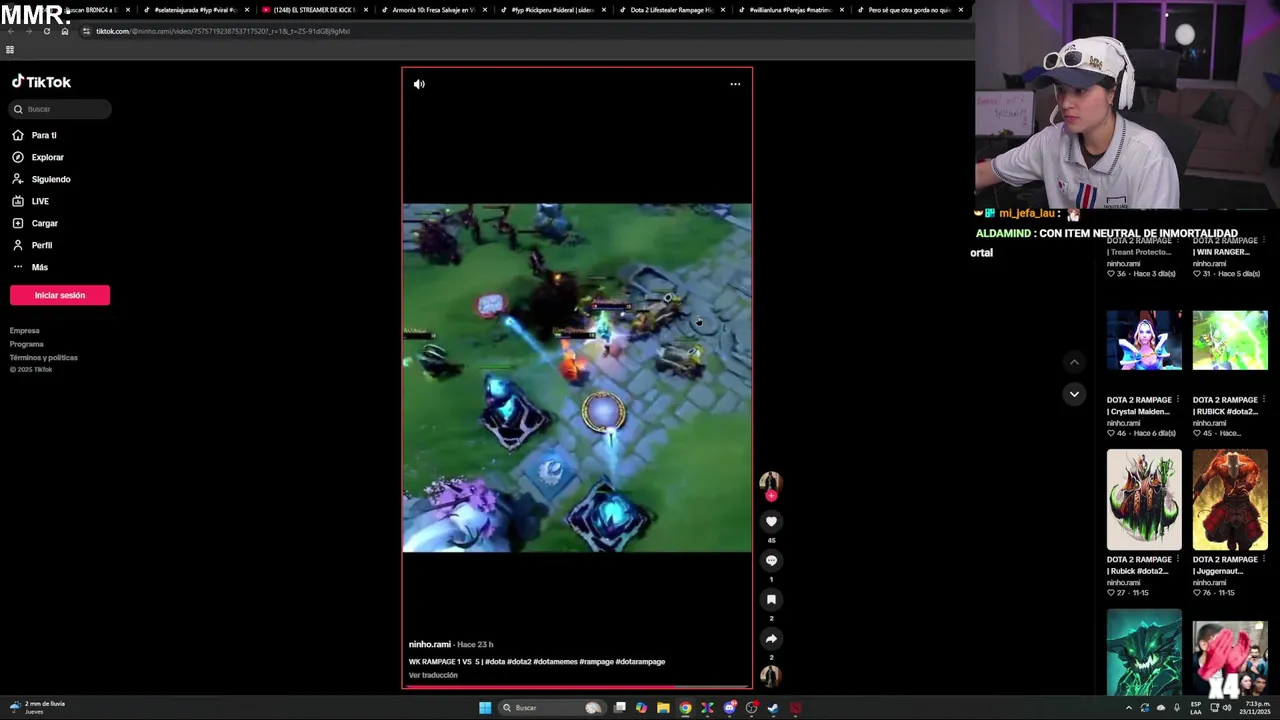Go to previous video with the up chevron
The image size is (1280, 720).
coord(1074,362)
